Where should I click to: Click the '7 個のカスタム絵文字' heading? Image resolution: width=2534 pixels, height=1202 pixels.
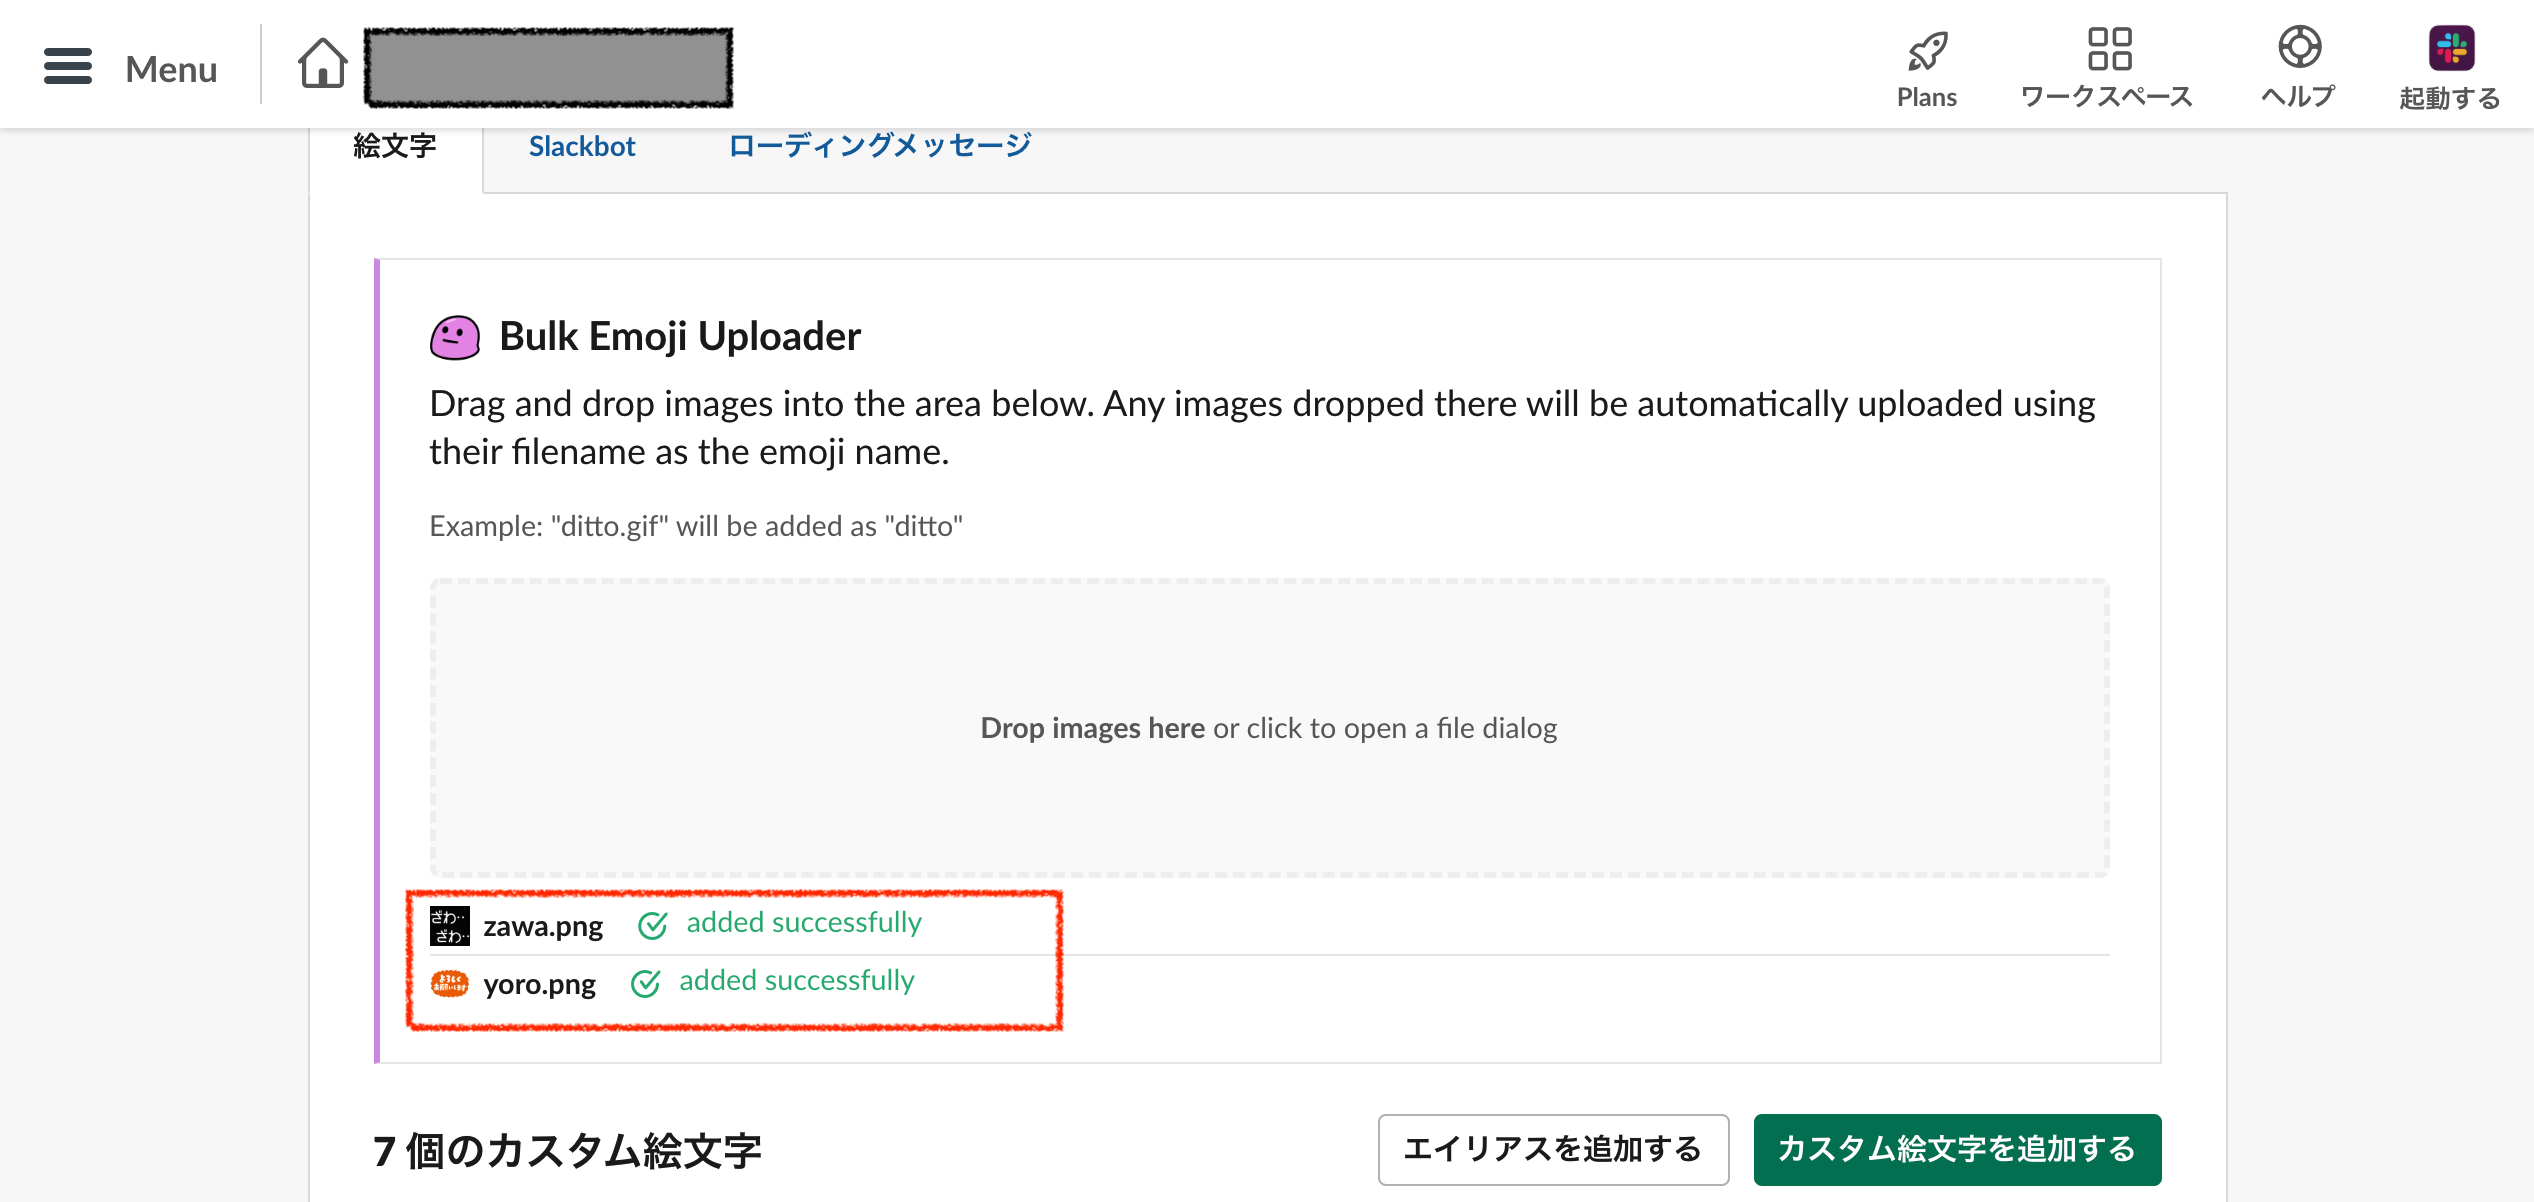tap(567, 1151)
